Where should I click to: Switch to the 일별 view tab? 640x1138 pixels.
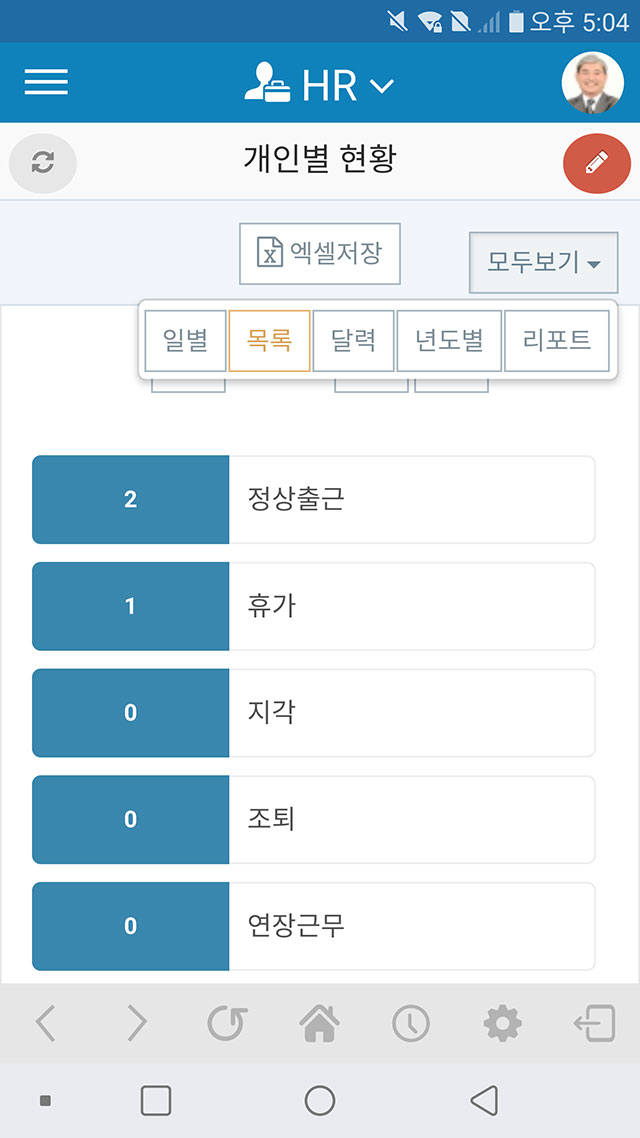point(186,340)
